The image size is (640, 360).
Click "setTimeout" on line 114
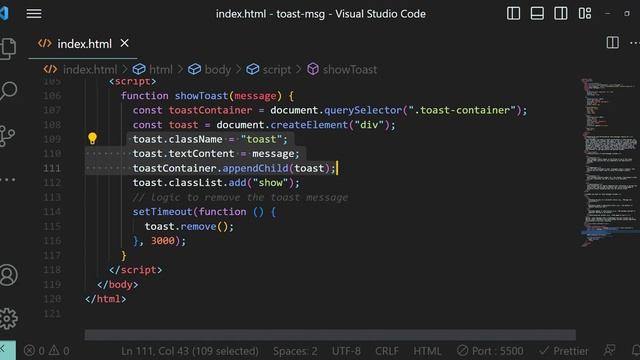[x=162, y=212]
